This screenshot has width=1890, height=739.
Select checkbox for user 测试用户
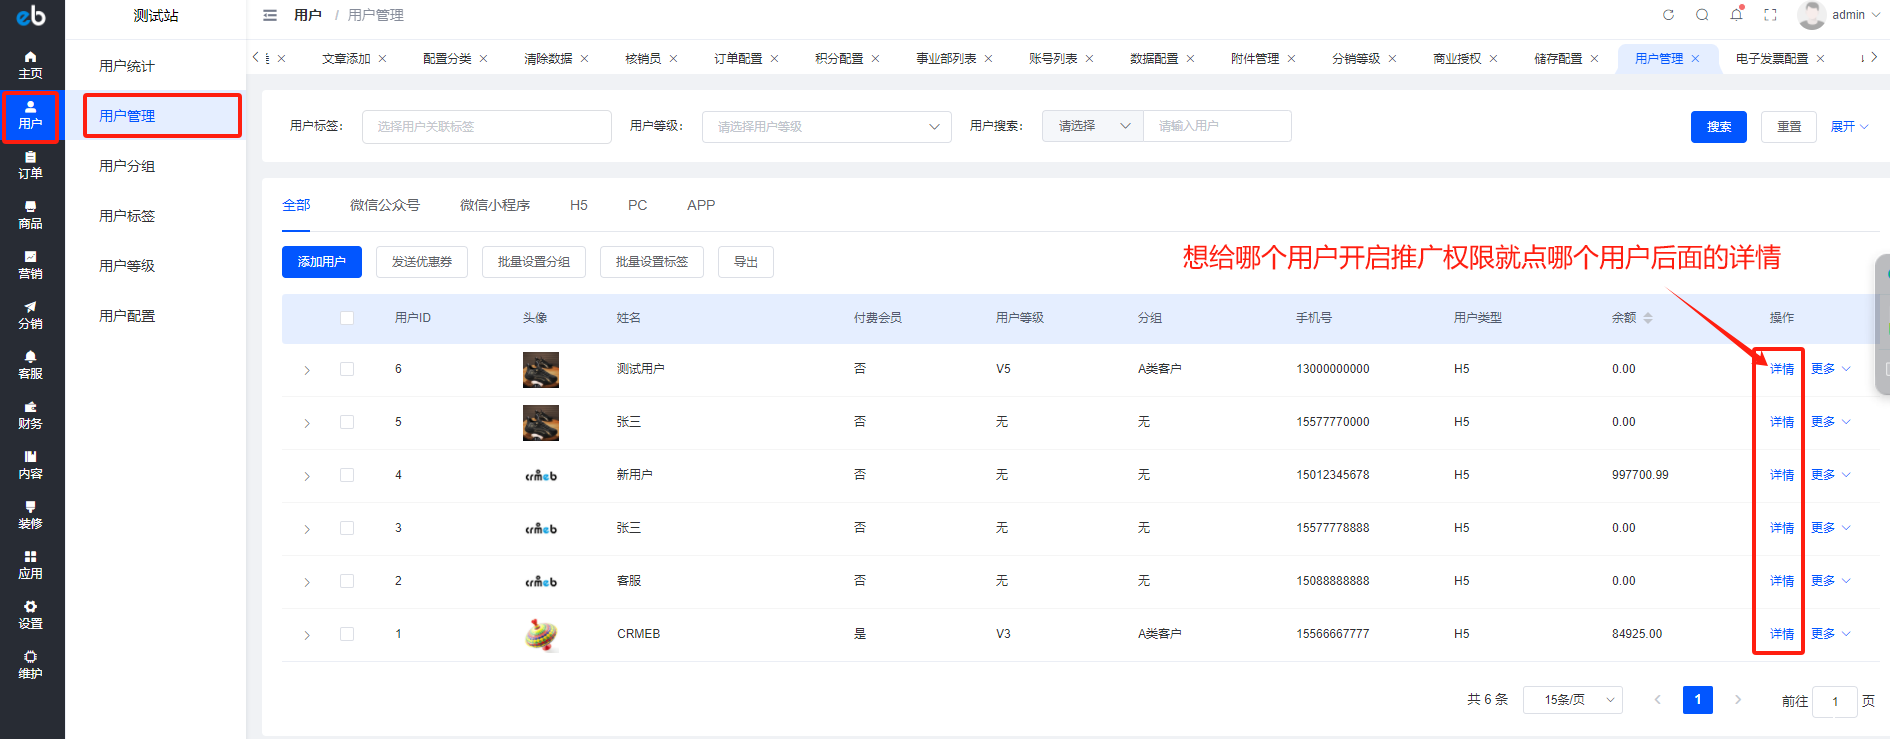(x=347, y=369)
